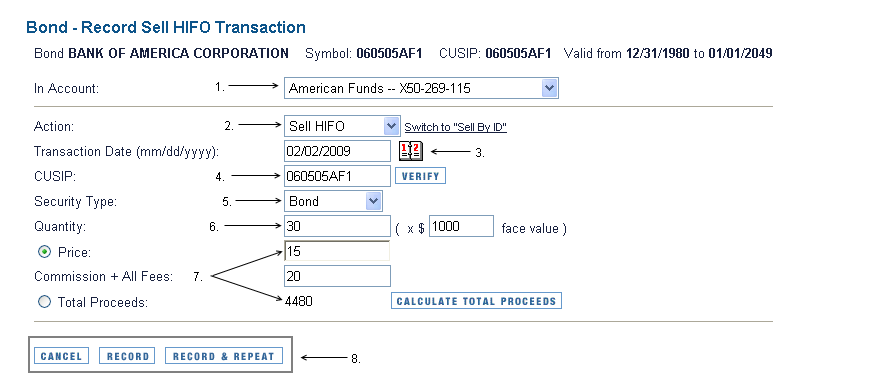Click the face value field showing 1000
The width and height of the screenshot is (880, 392).
click(461, 226)
